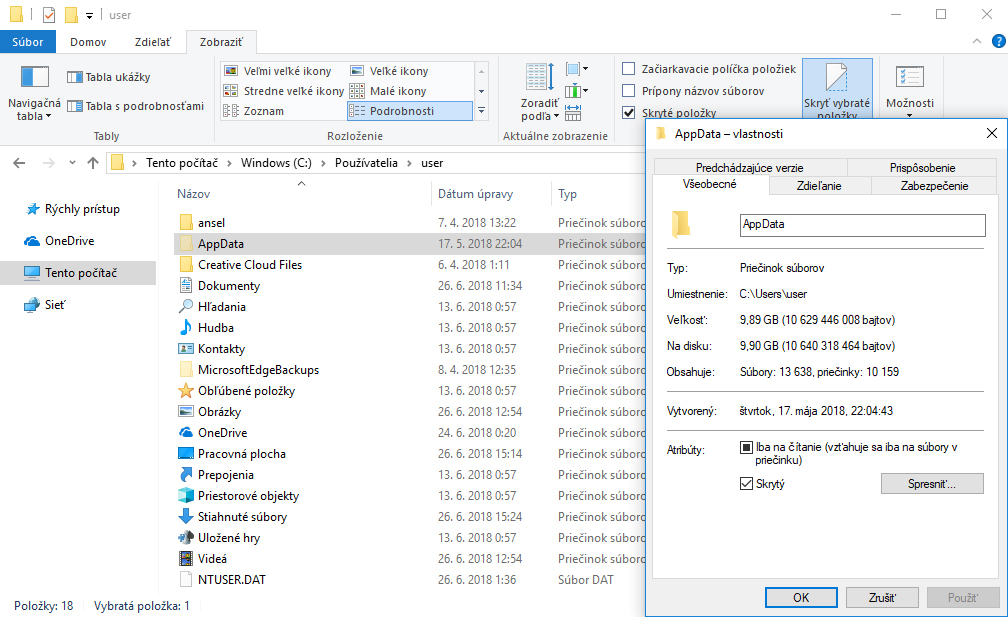The image size is (1008, 617).
Task: Open the add columns dropdown
Action: tap(577, 91)
